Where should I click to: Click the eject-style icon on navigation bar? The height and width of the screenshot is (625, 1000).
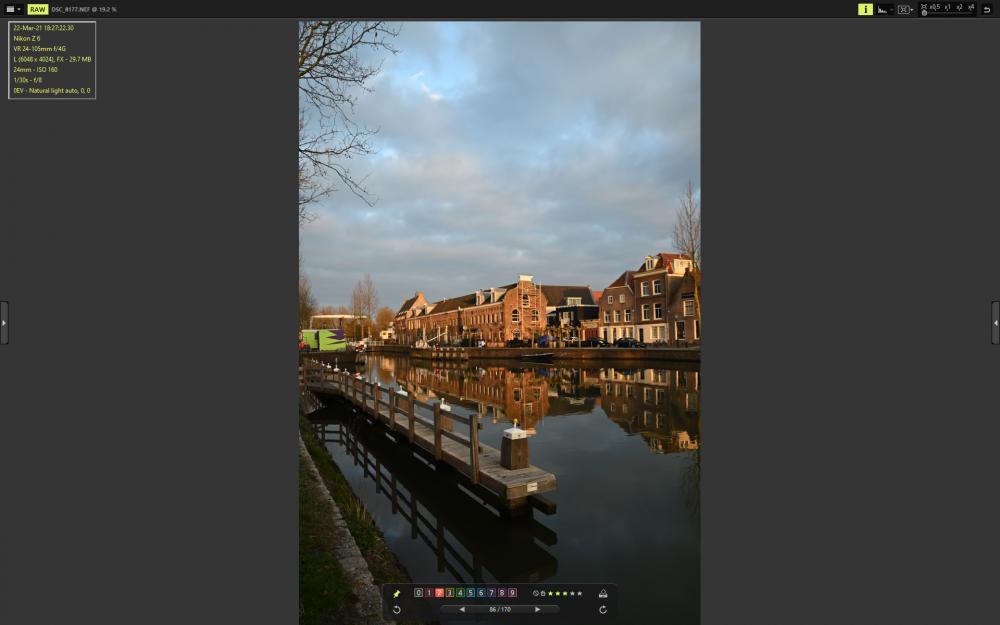[603, 594]
